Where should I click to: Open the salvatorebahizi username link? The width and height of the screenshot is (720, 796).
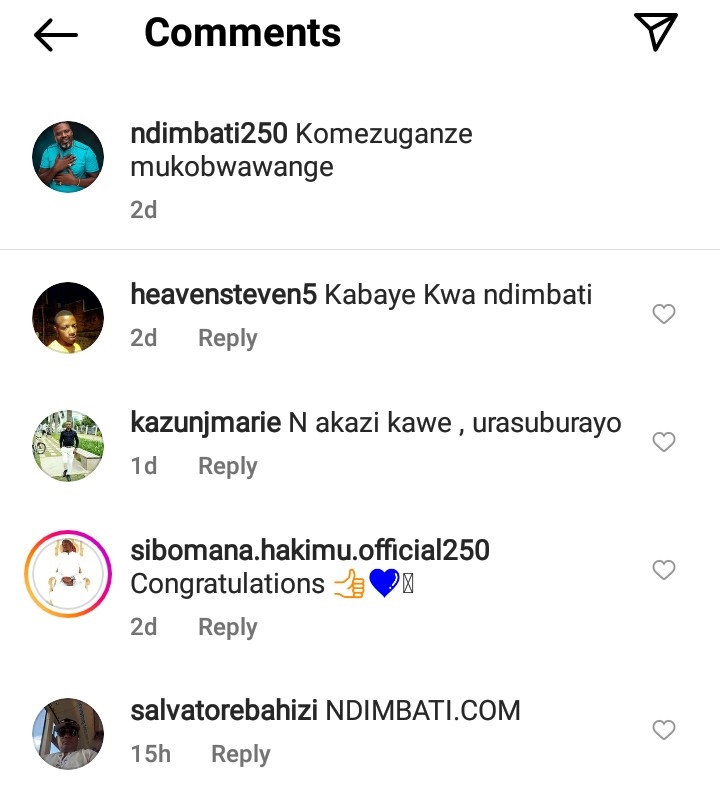tap(224, 710)
